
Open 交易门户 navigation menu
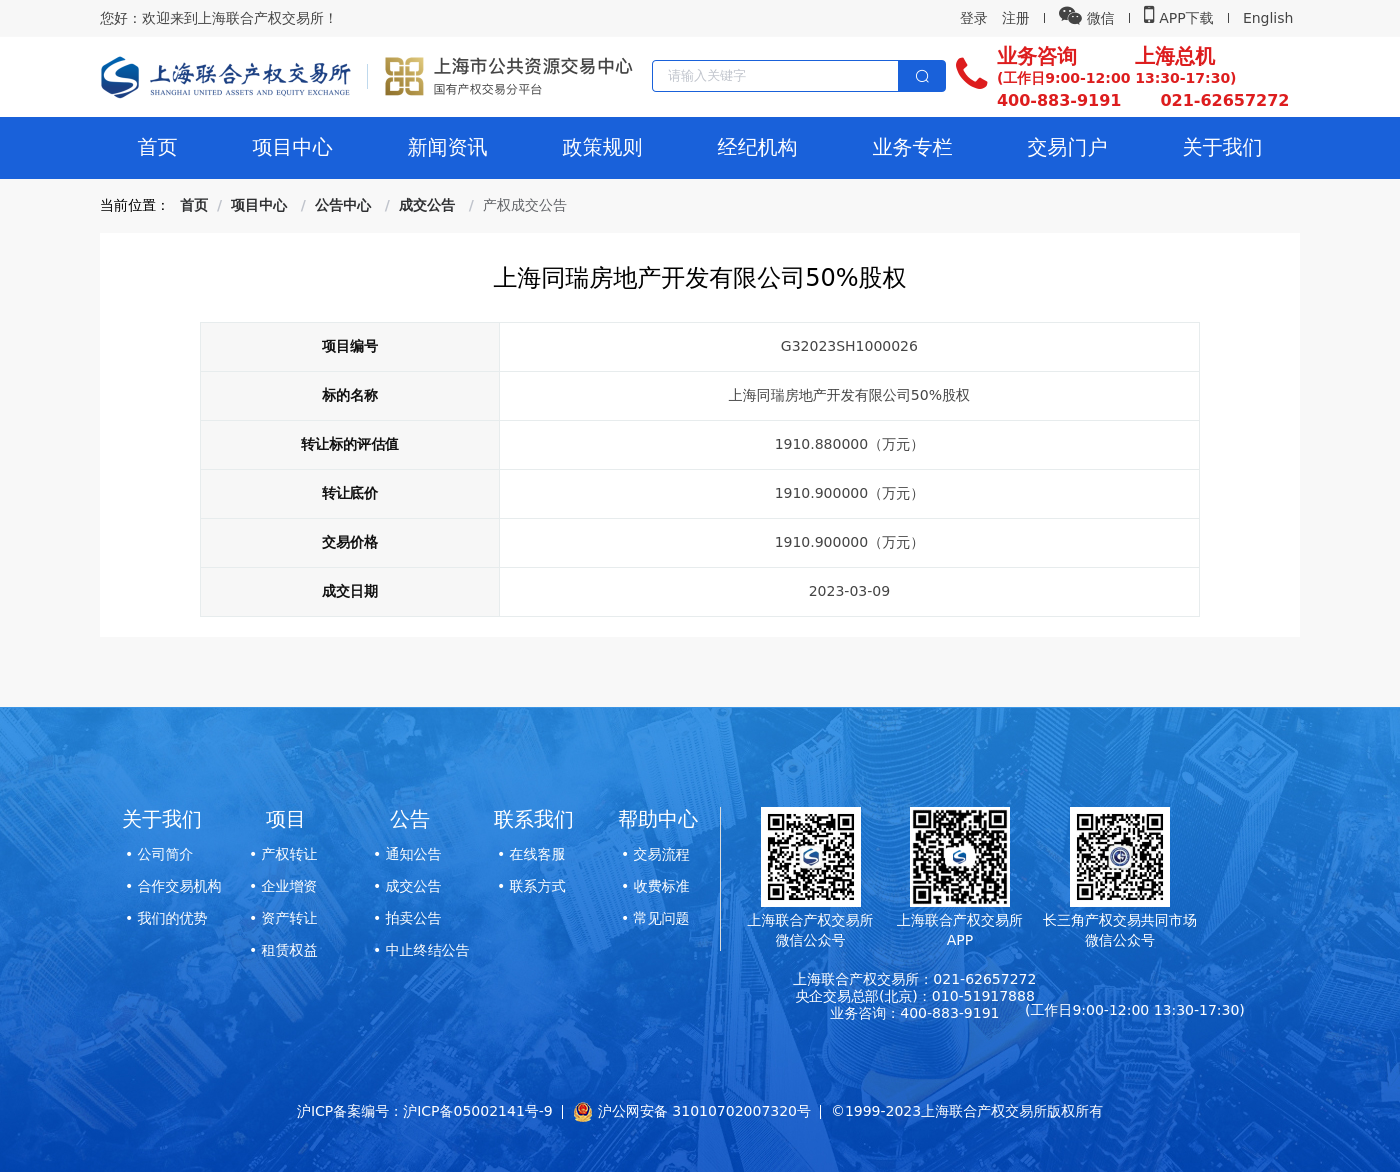point(1067,148)
